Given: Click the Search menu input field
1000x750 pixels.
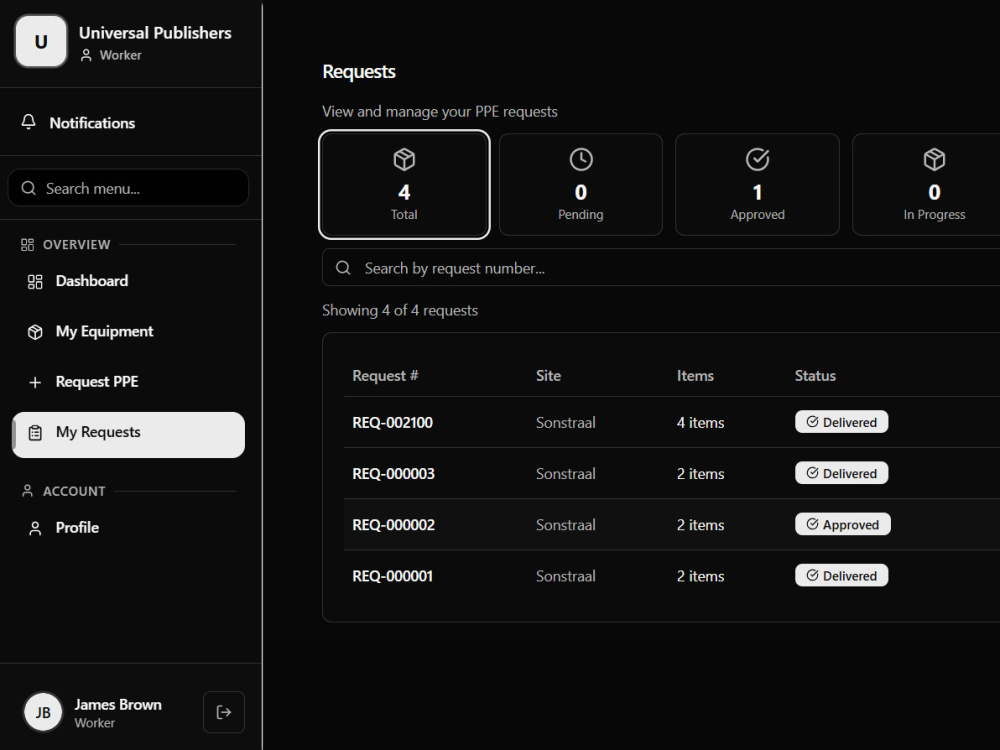Looking at the screenshot, I should (x=128, y=188).
